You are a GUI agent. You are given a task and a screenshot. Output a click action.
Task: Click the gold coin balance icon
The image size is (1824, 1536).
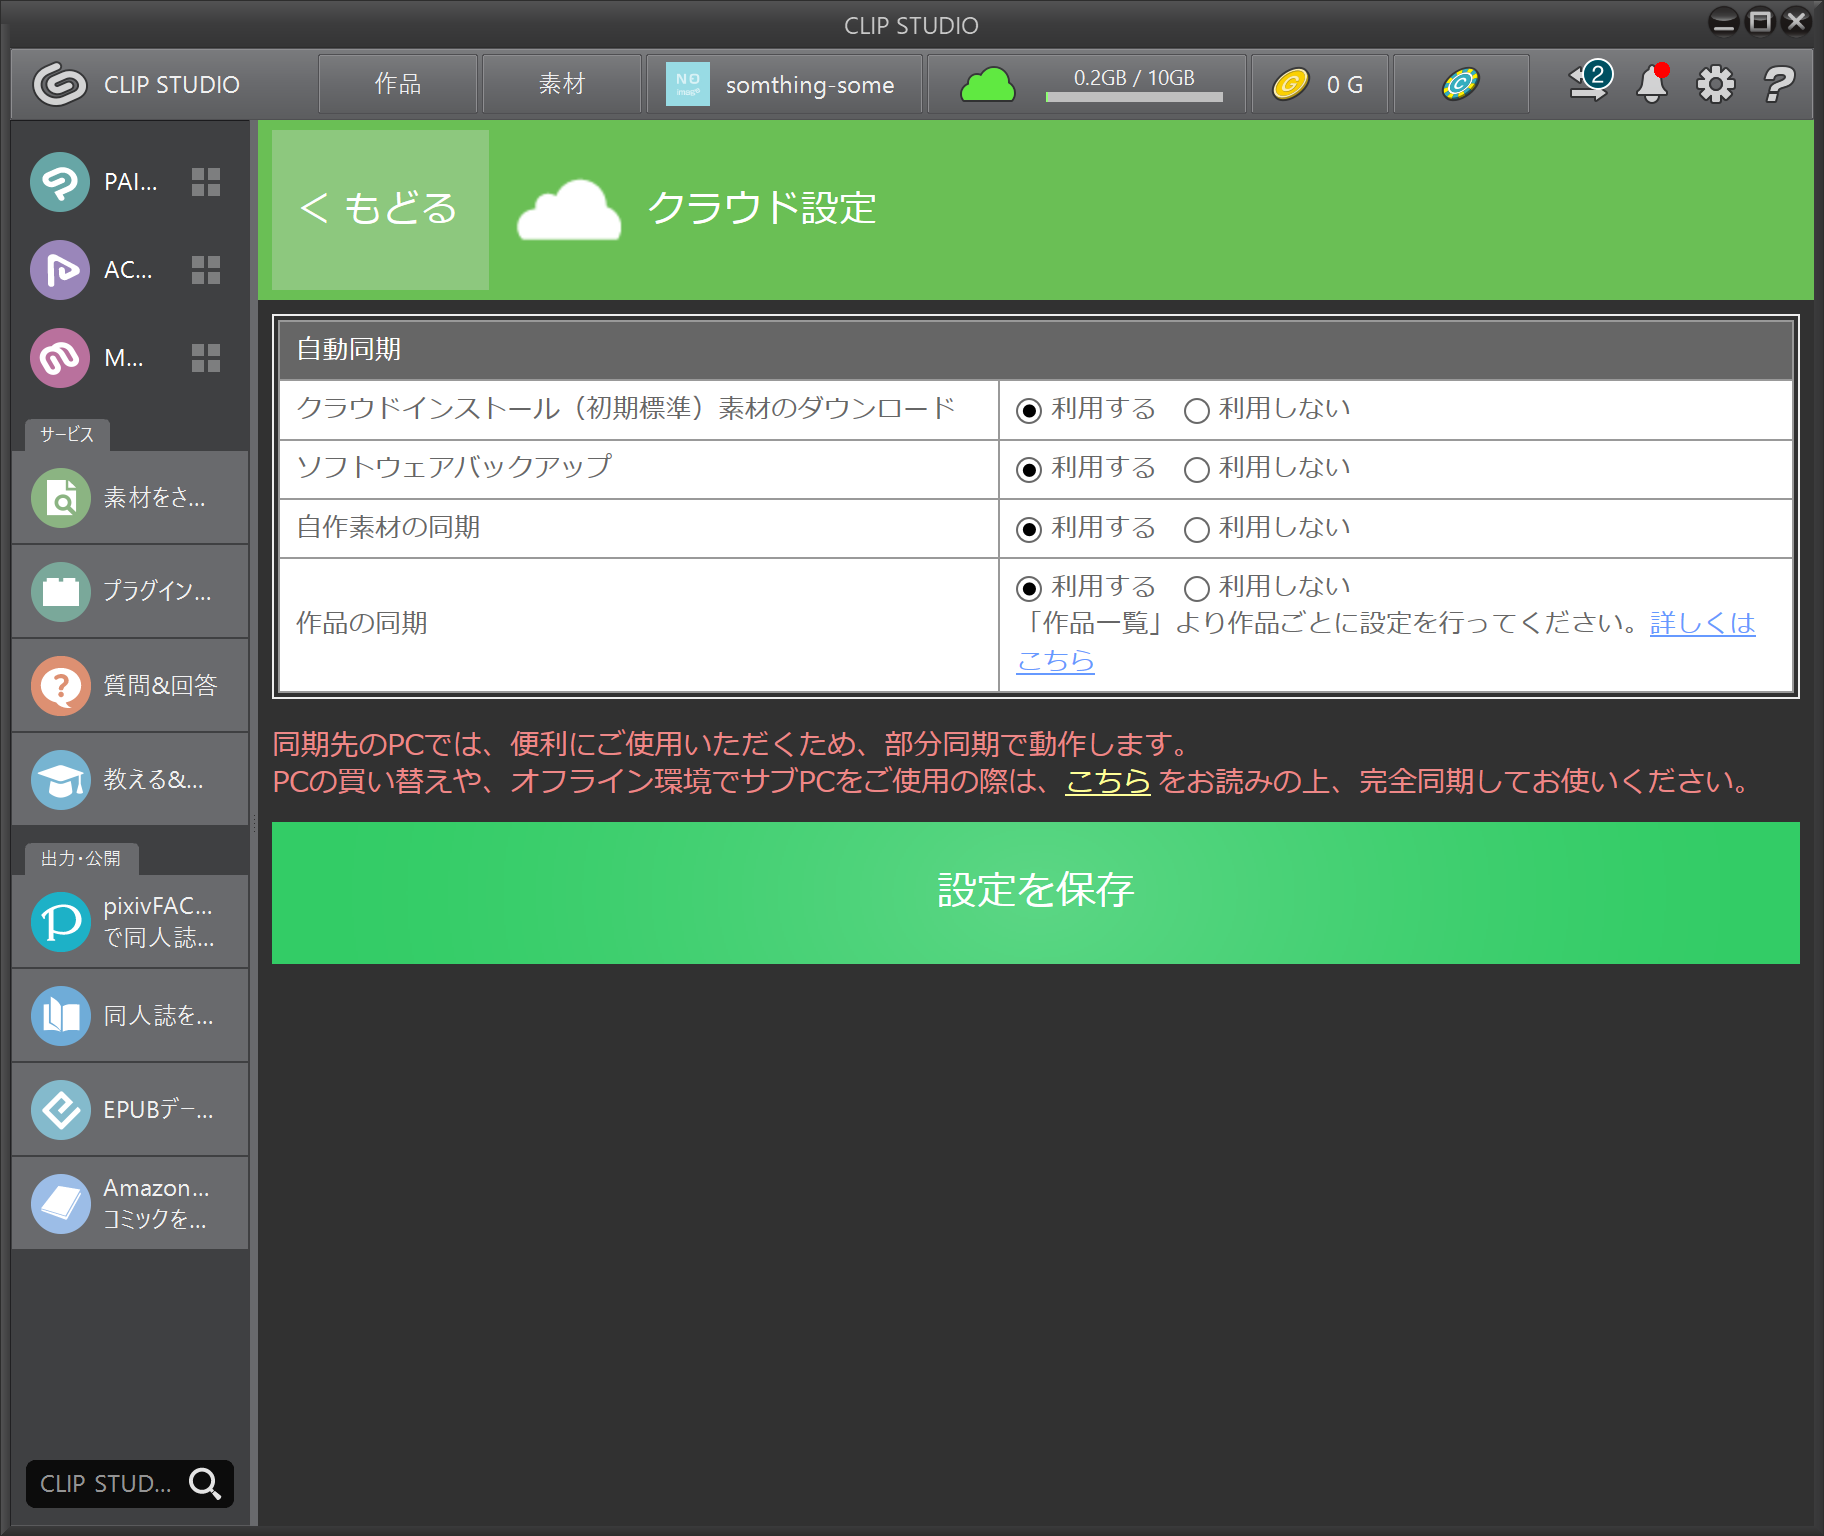1290,85
